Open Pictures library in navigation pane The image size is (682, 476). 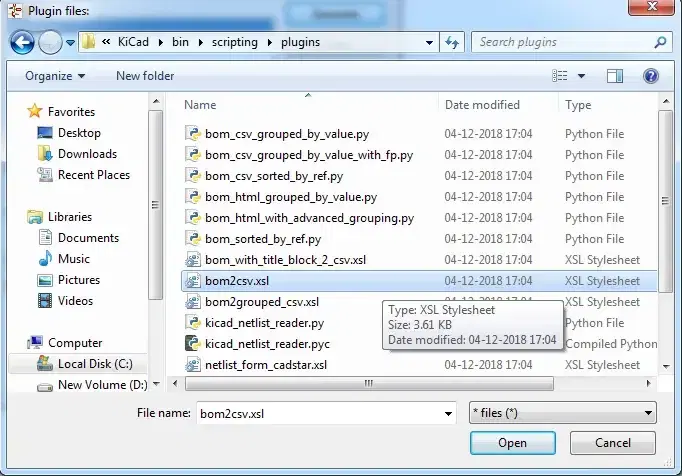point(79,279)
